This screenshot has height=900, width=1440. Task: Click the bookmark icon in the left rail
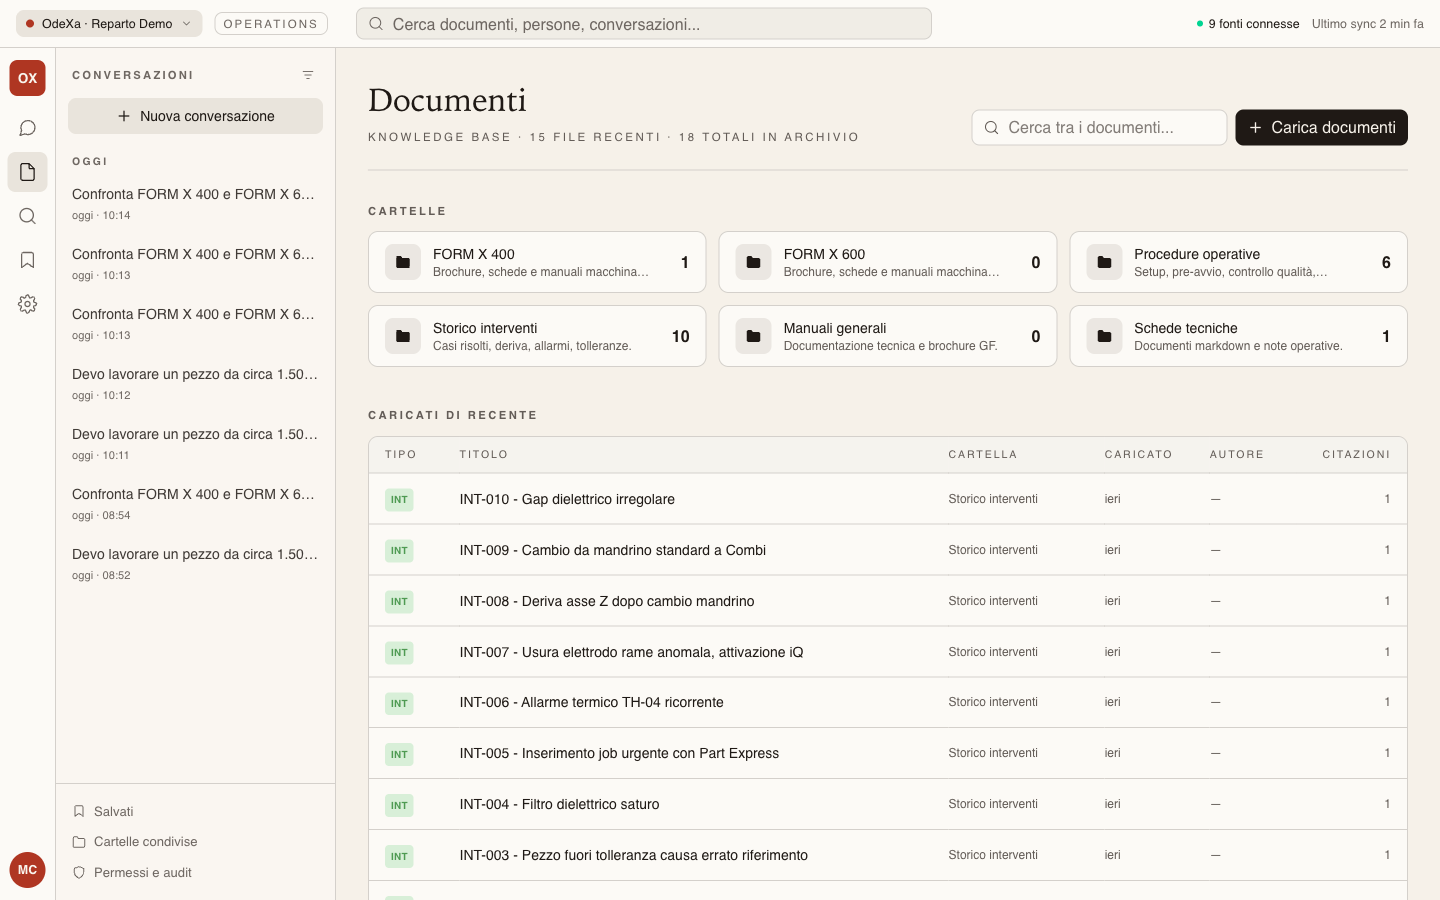click(x=27, y=260)
